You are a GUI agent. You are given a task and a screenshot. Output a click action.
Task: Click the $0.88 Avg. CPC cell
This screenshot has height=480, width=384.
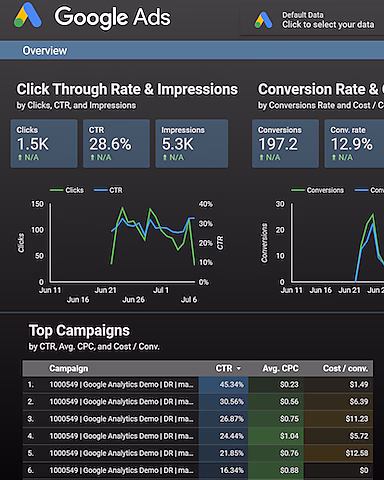tap(276, 470)
